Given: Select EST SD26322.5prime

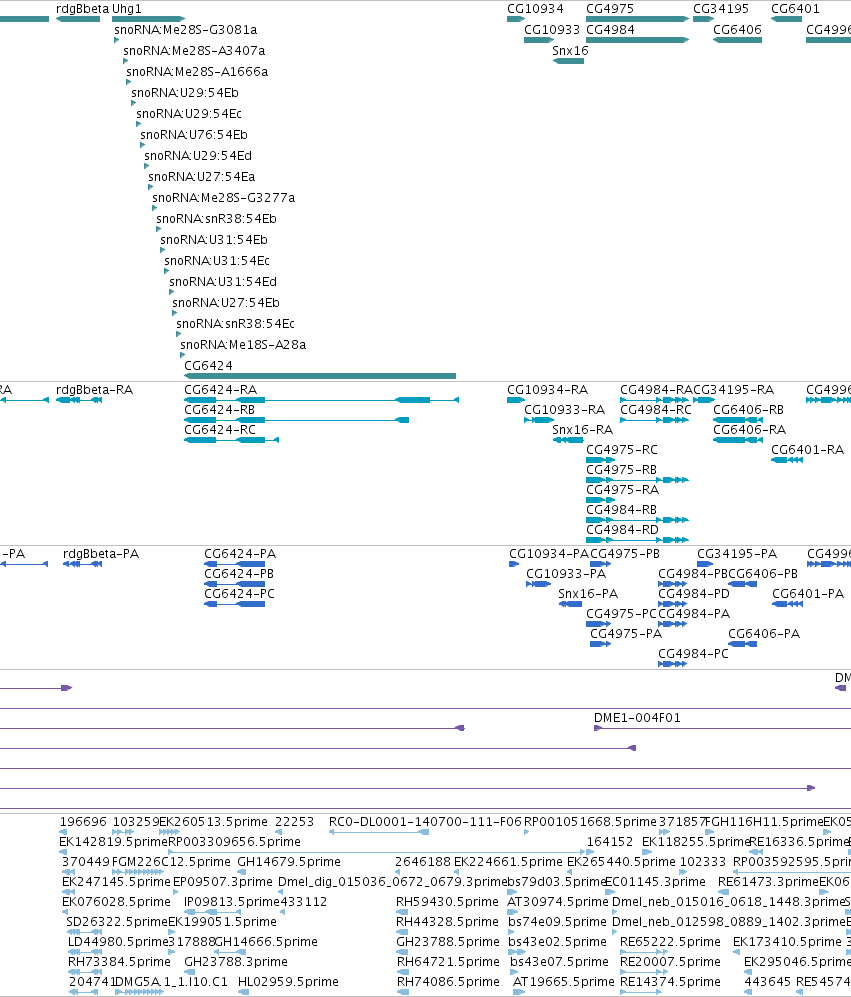Looking at the screenshot, I should 83,932.
